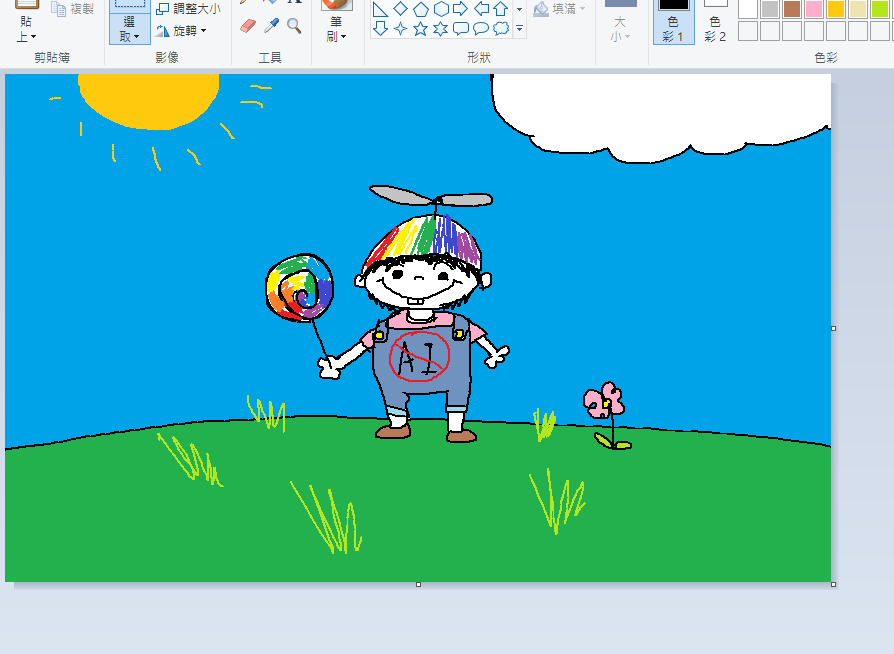894x654 pixels.
Task: Choose the six-point star shape
Action: 440,29
